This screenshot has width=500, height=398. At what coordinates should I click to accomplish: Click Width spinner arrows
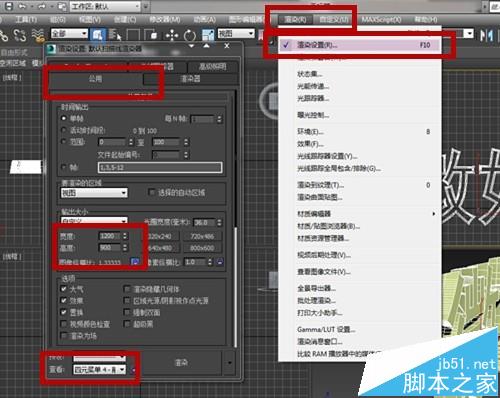click(125, 236)
